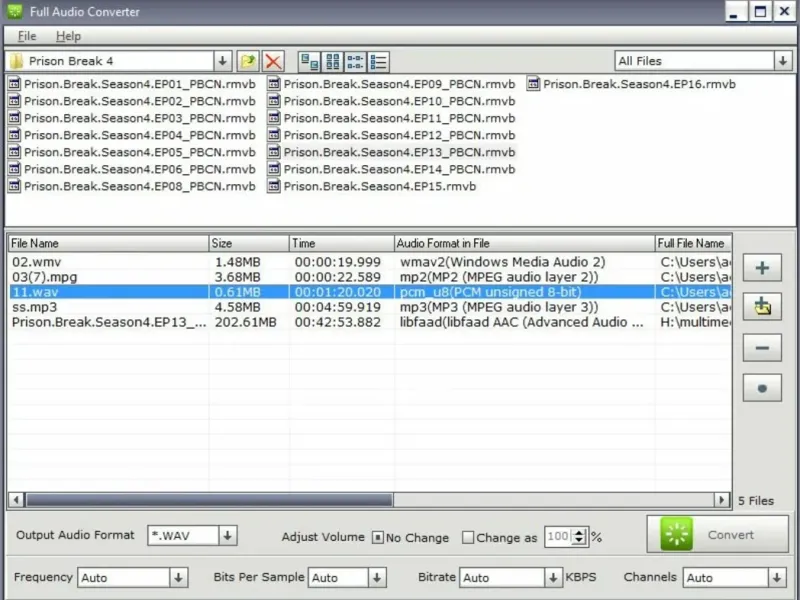The image size is (800, 600).
Task: Click the volume percent input field
Action: pos(558,536)
